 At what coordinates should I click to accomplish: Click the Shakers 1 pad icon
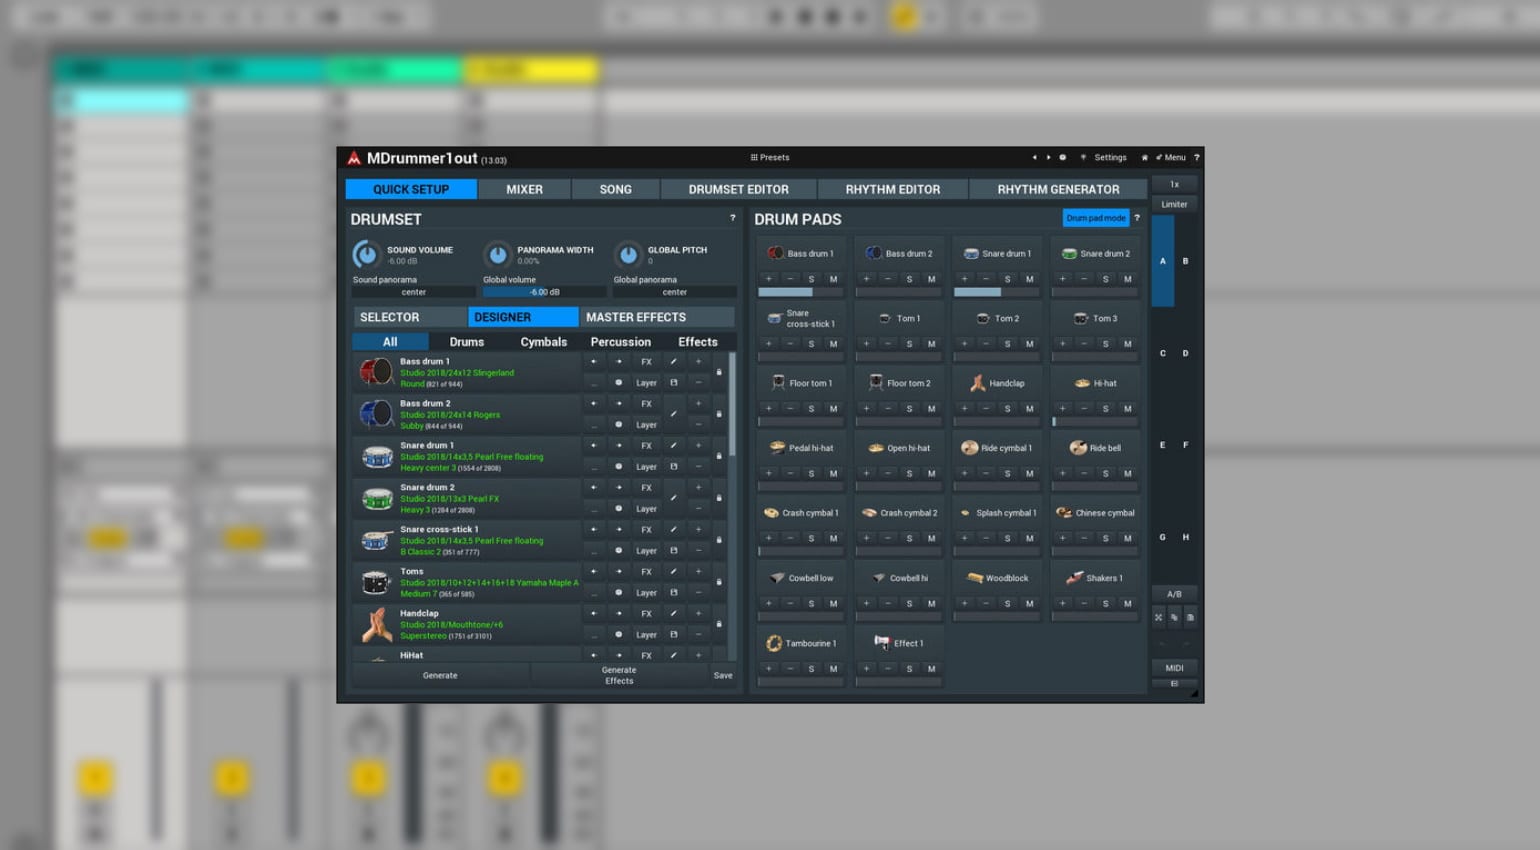click(x=1074, y=578)
